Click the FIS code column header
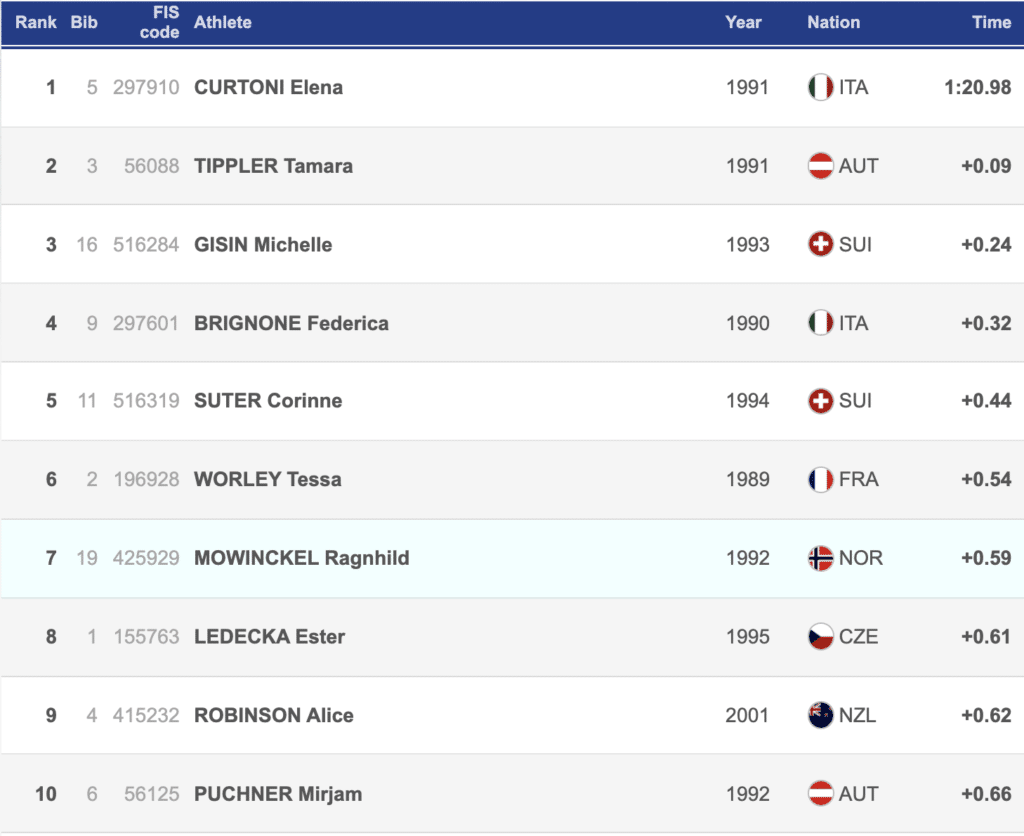Image resolution: width=1024 pixels, height=836 pixels. coord(160,22)
